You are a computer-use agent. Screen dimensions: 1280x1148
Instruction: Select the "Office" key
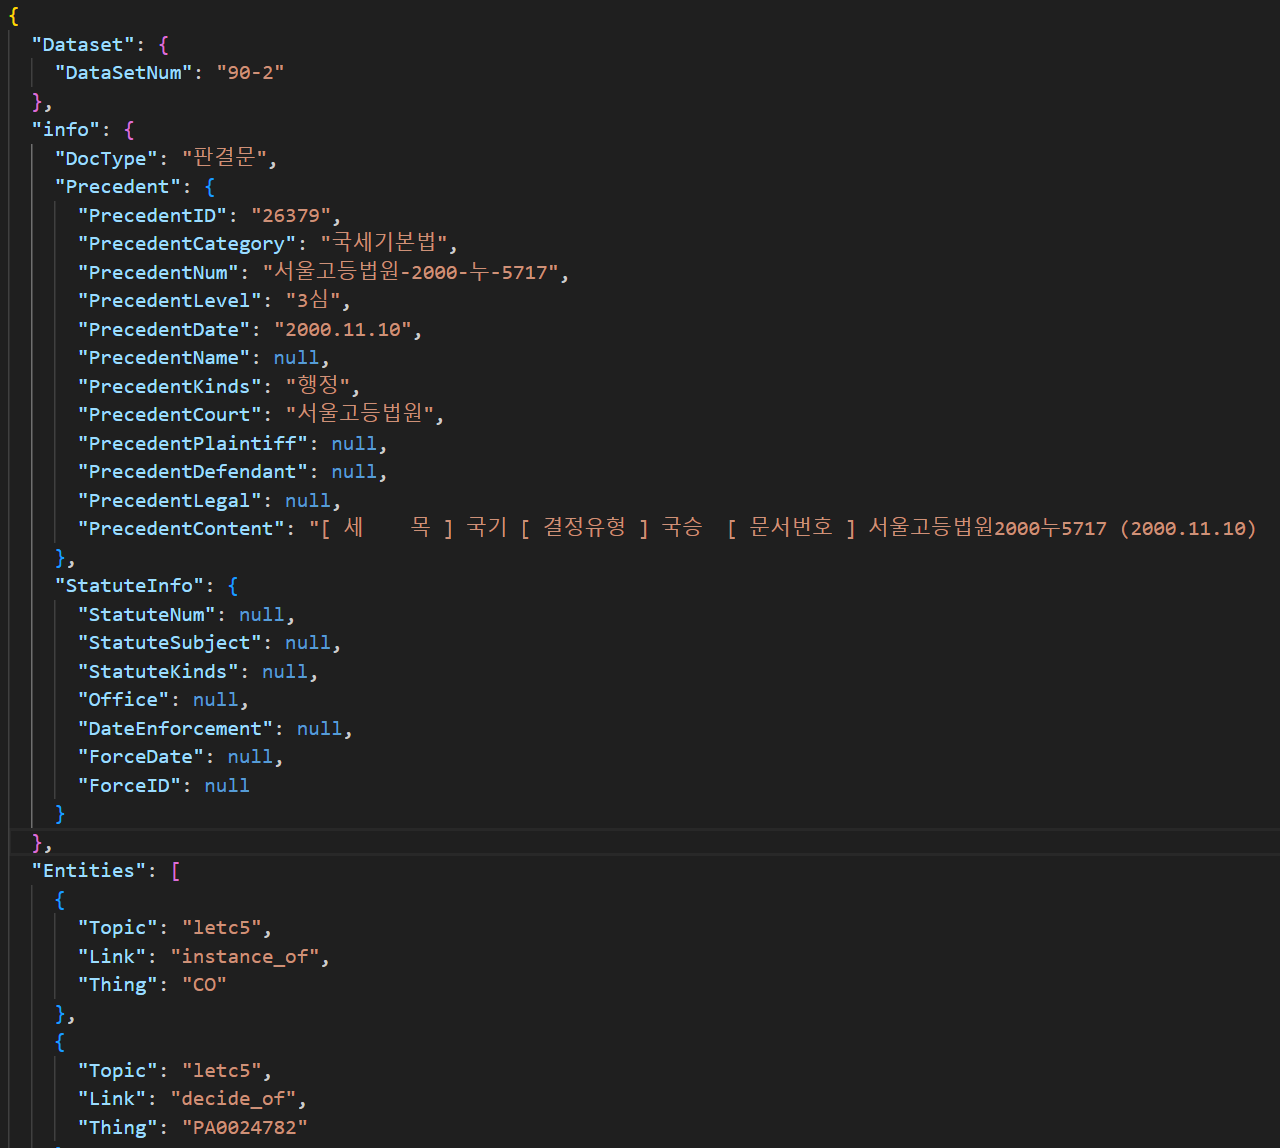click(x=124, y=700)
